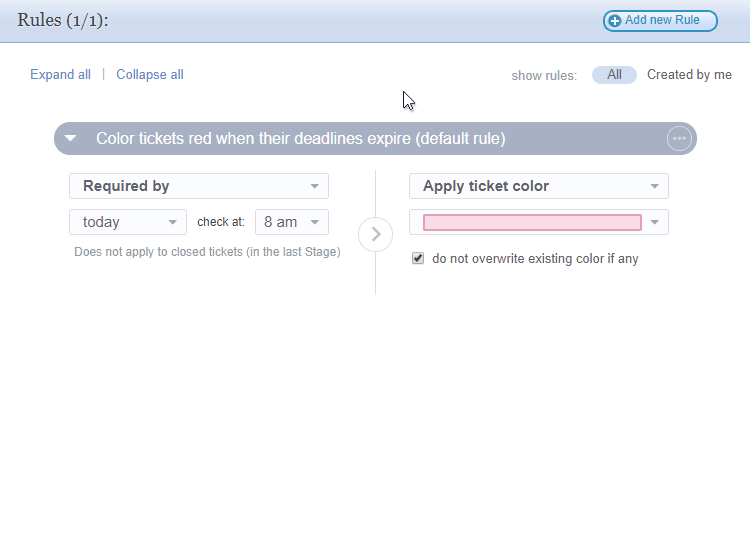Open the today date dropdown
This screenshot has width=750, height=542.
[x=127, y=222]
